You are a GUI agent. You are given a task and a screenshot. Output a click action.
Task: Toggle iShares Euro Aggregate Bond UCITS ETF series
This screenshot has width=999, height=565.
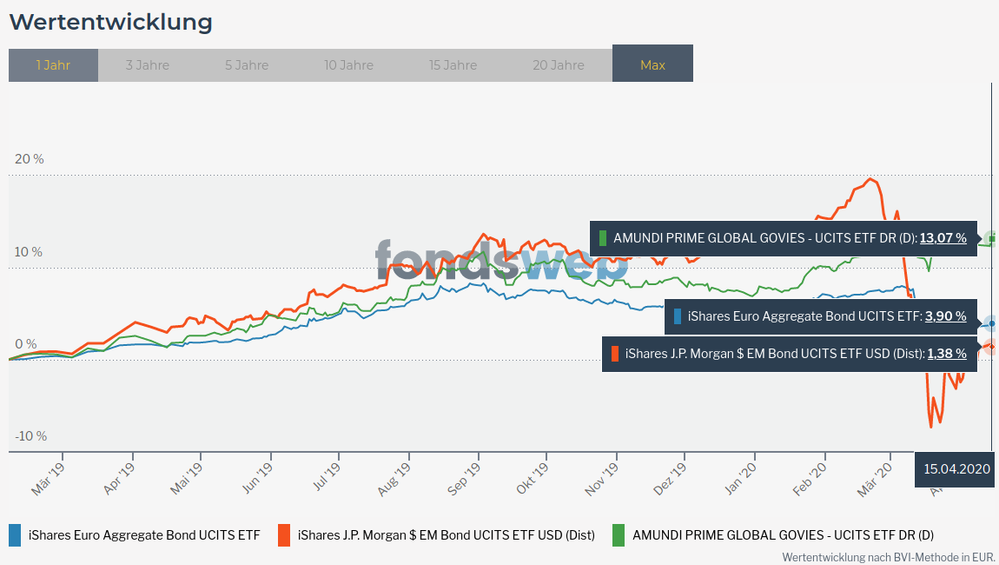pos(144,535)
